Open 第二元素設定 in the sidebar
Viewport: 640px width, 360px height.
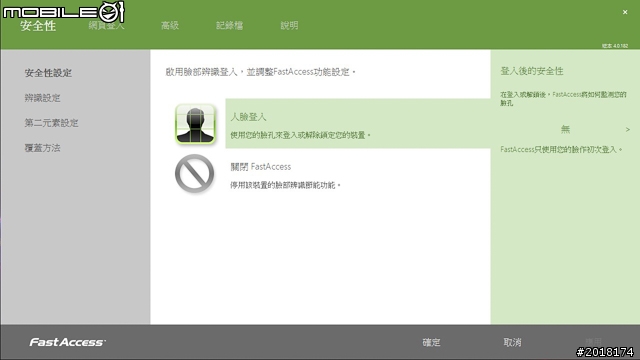(51, 123)
